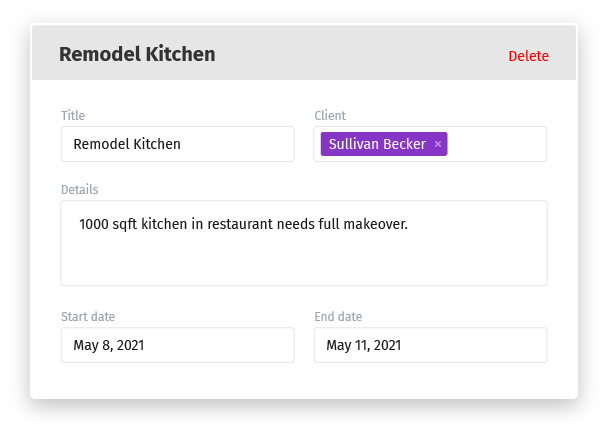
Task: Click the Start date label
Action: coord(88,316)
